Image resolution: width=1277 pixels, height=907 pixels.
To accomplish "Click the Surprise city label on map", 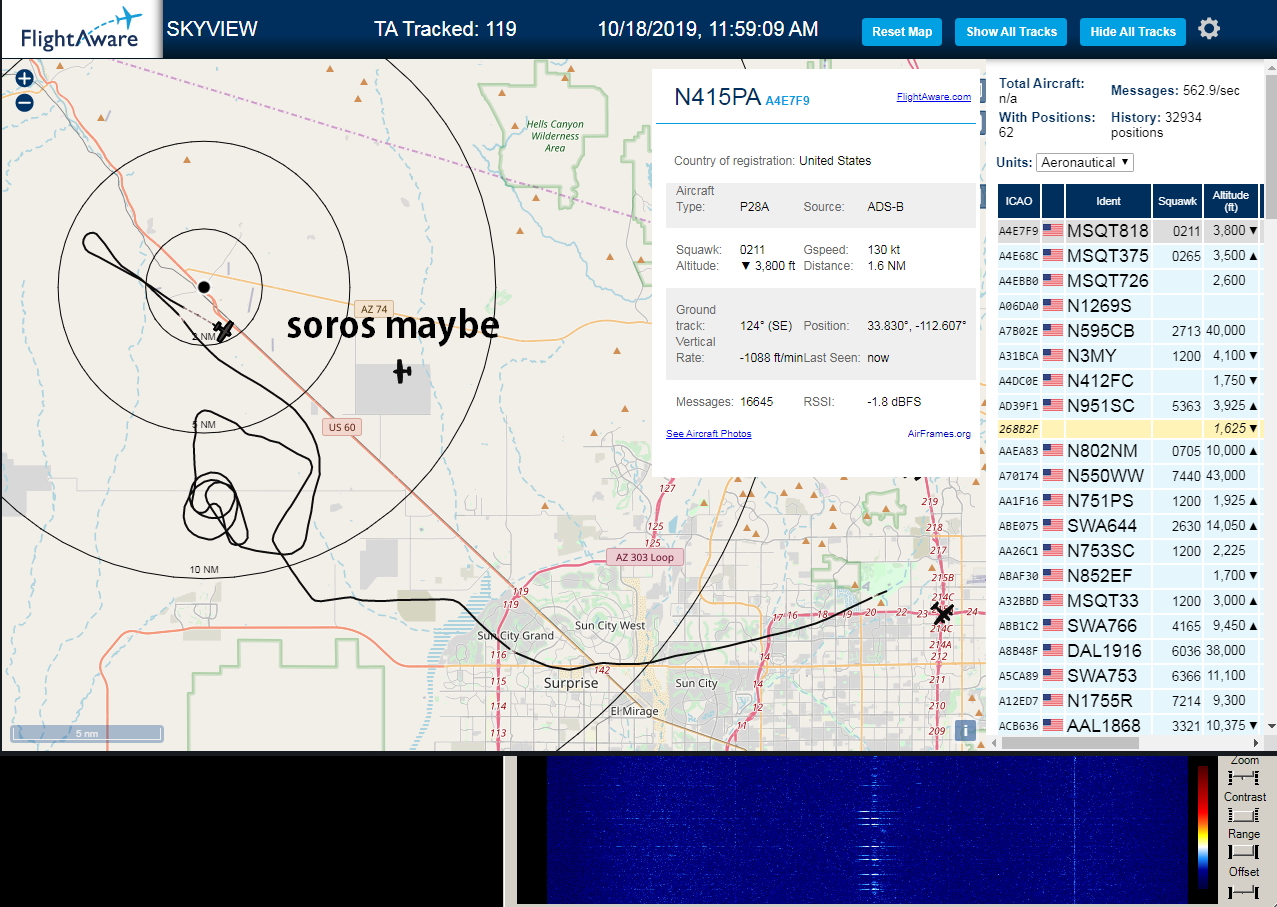I will pos(571,683).
